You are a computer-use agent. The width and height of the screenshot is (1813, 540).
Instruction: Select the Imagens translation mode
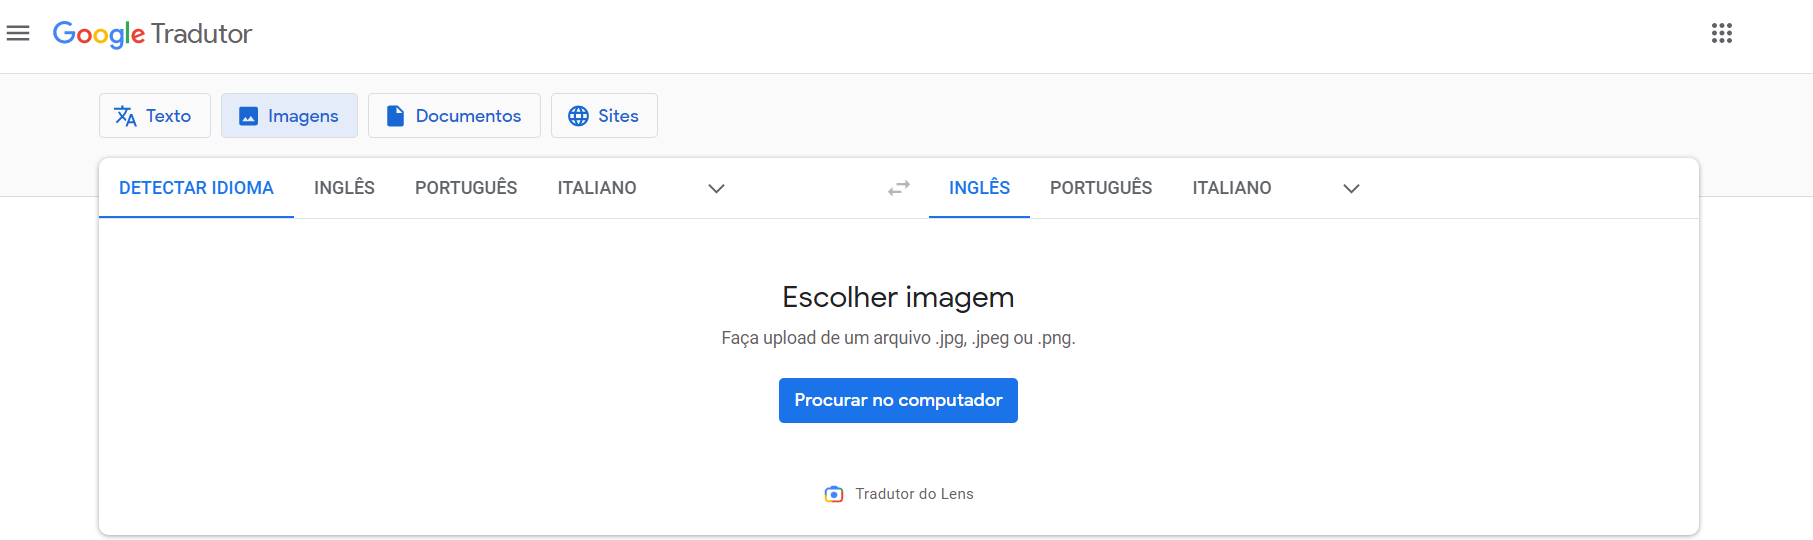coord(289,116)
